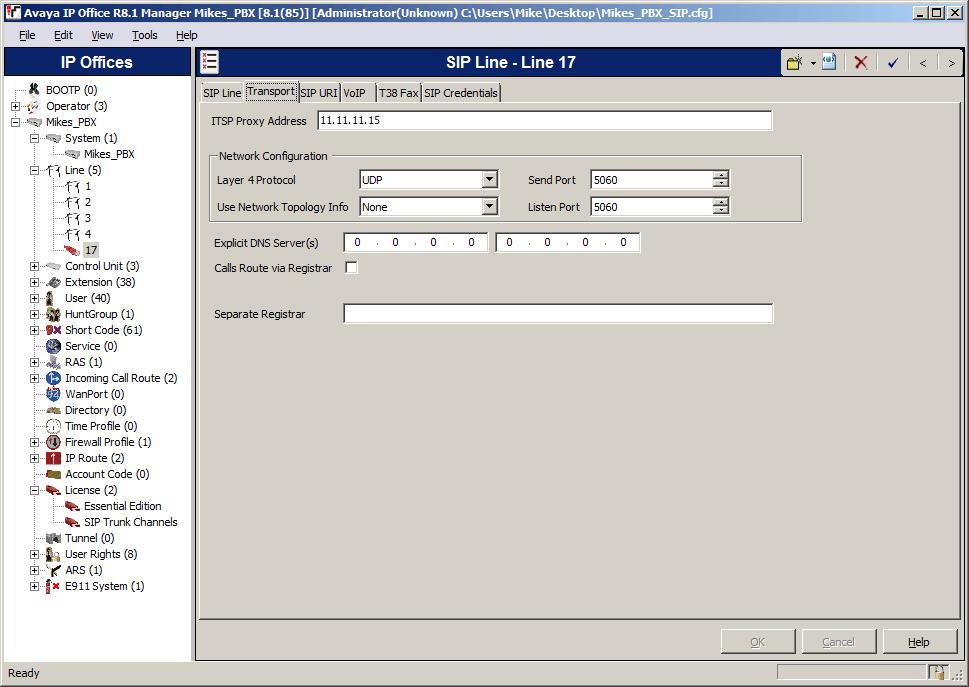Collapse the License (2) node

[x=35, y=491]
